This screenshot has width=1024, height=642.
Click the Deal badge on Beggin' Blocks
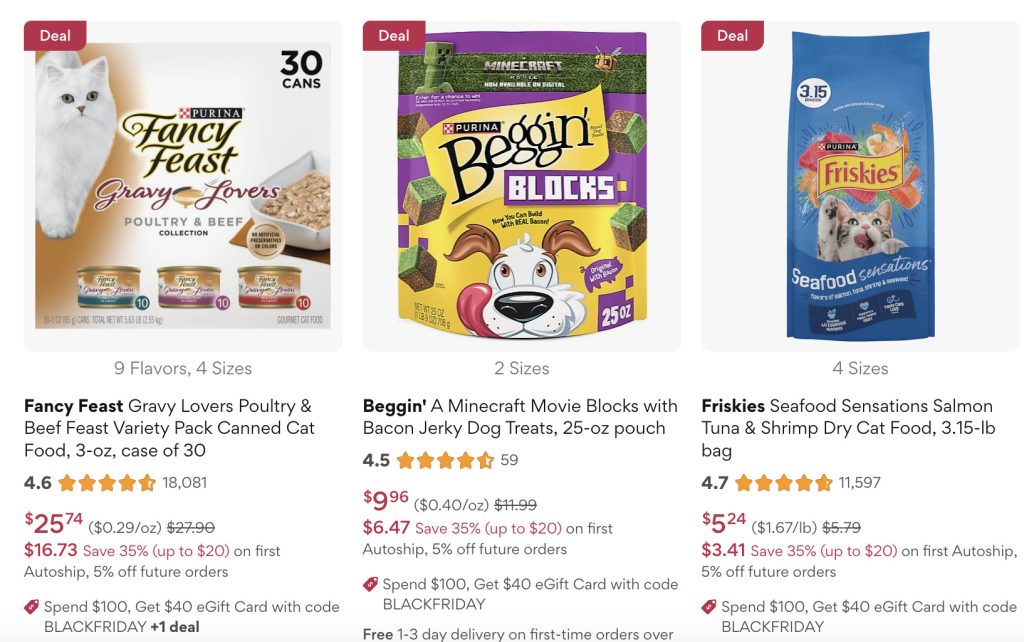click(393, 36)
